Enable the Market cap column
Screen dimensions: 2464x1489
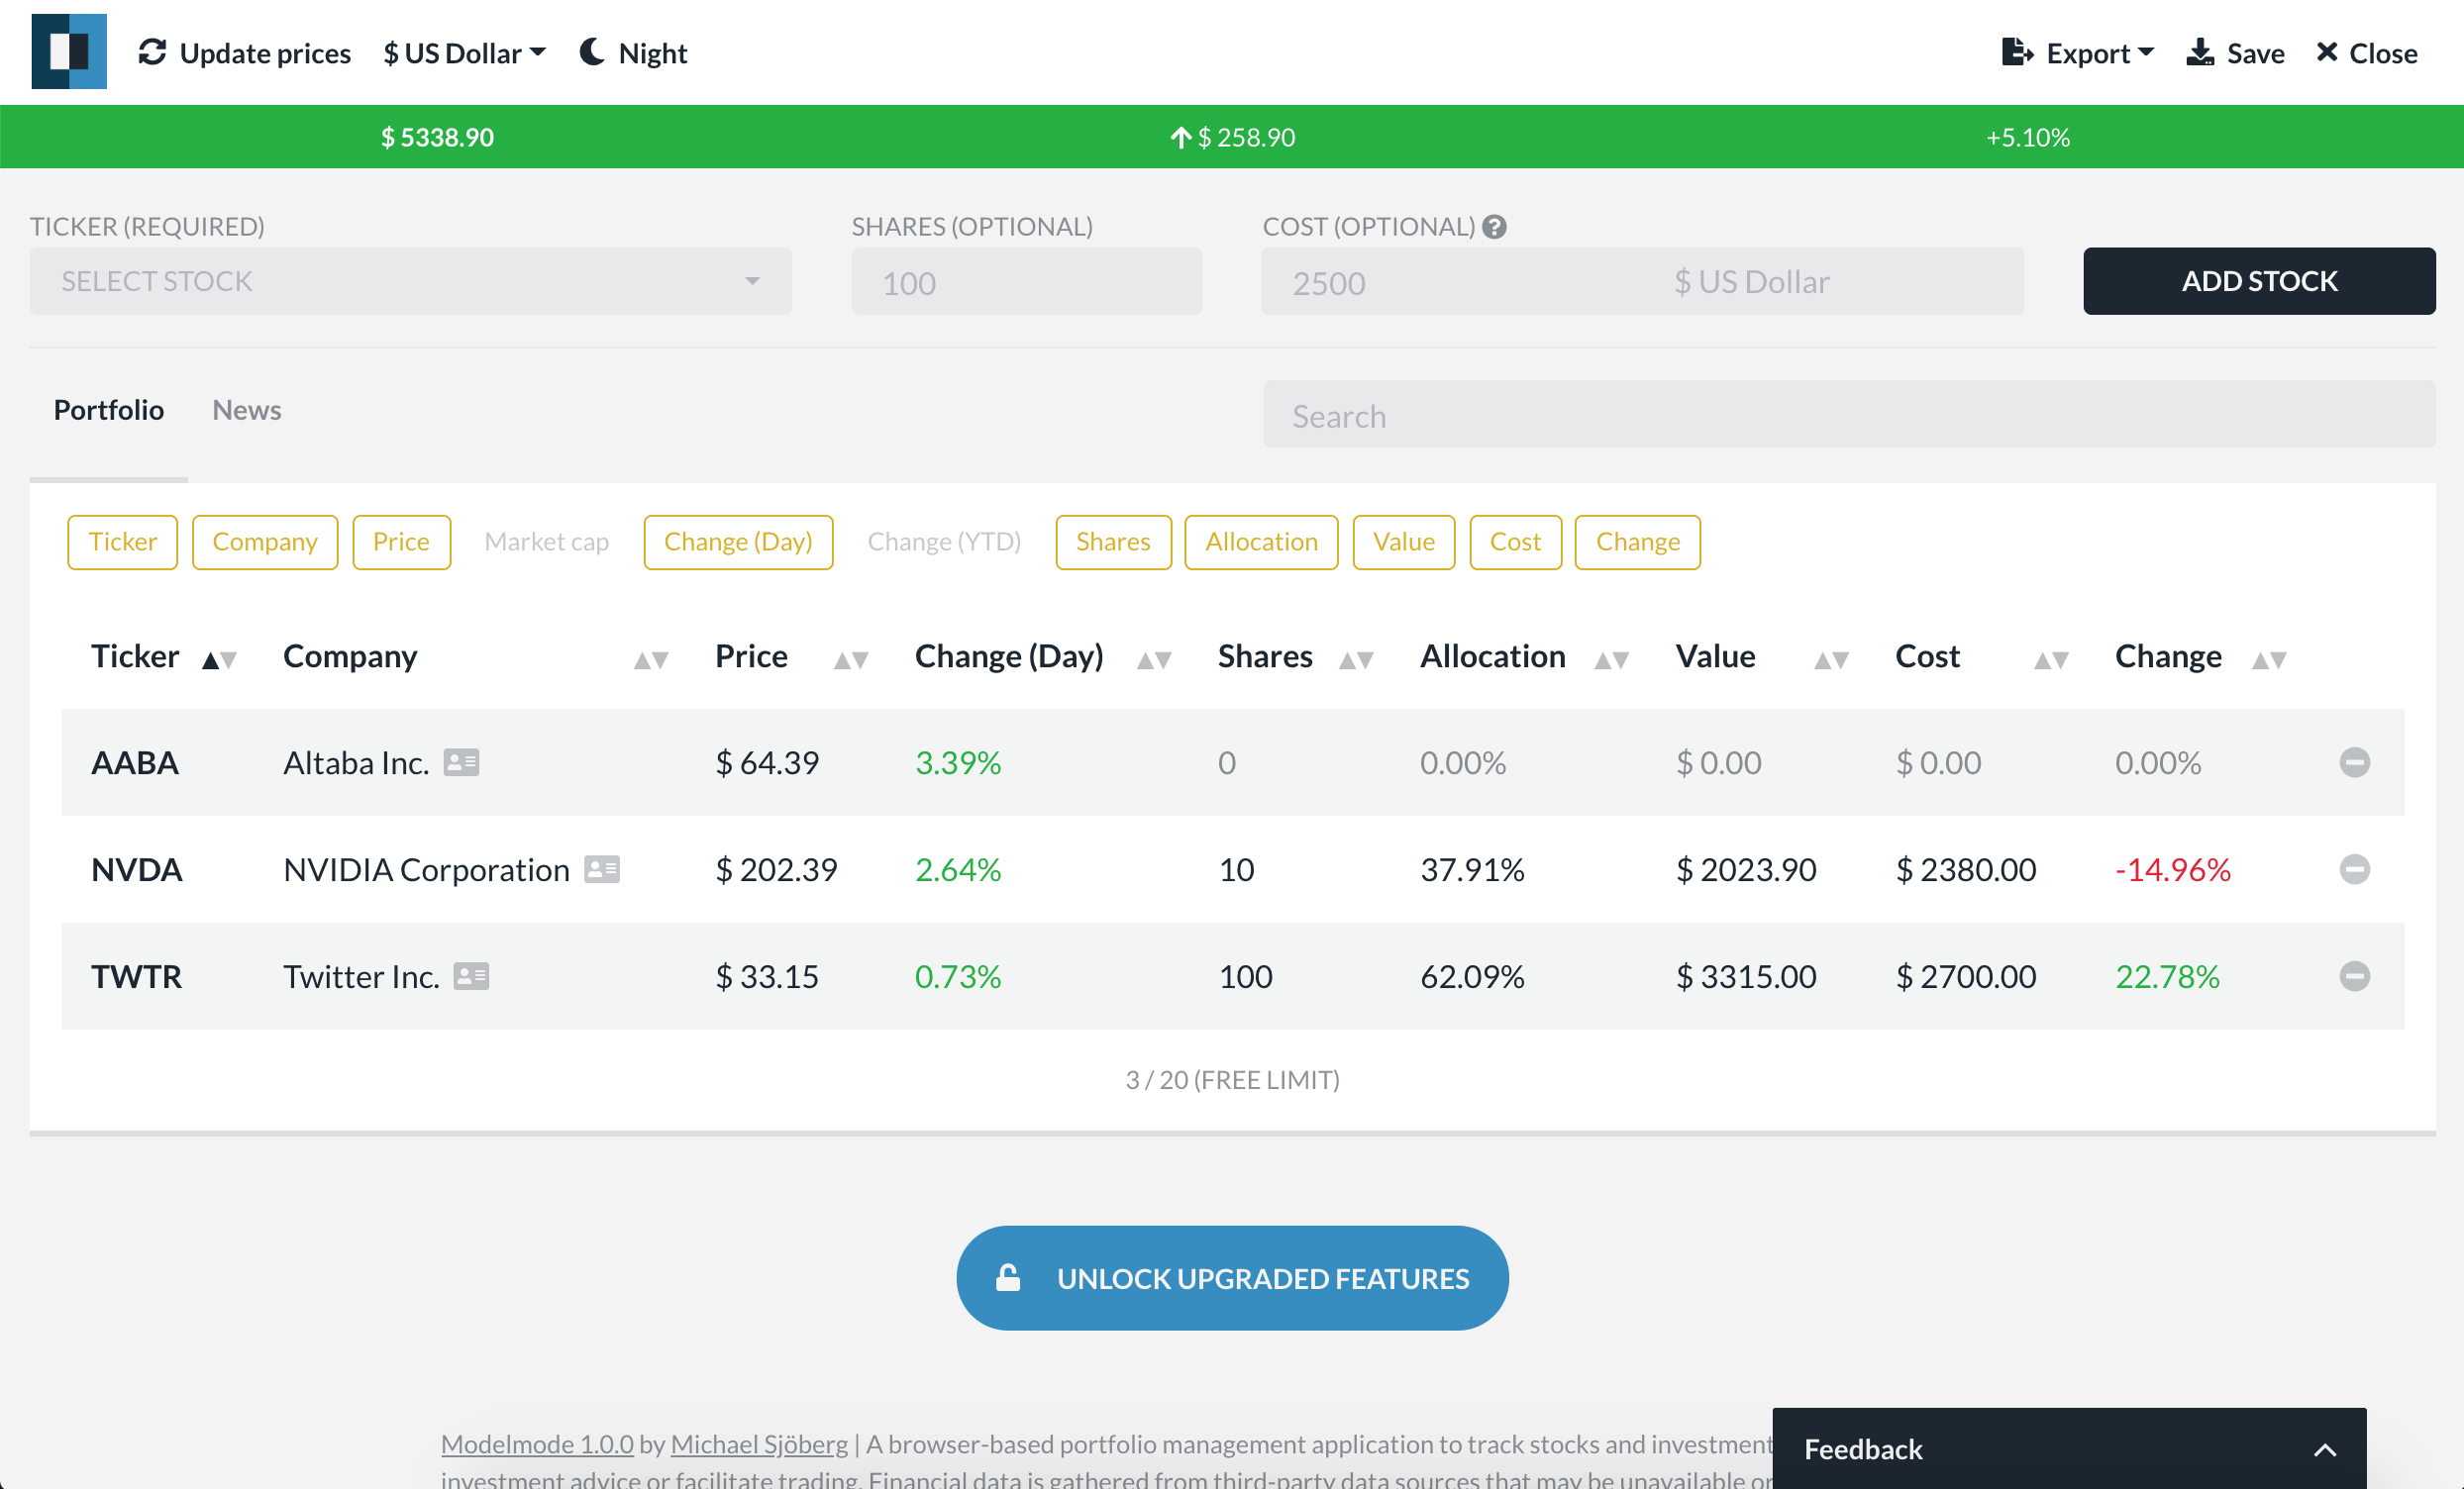pyautogui.click(x=546, y=542)
